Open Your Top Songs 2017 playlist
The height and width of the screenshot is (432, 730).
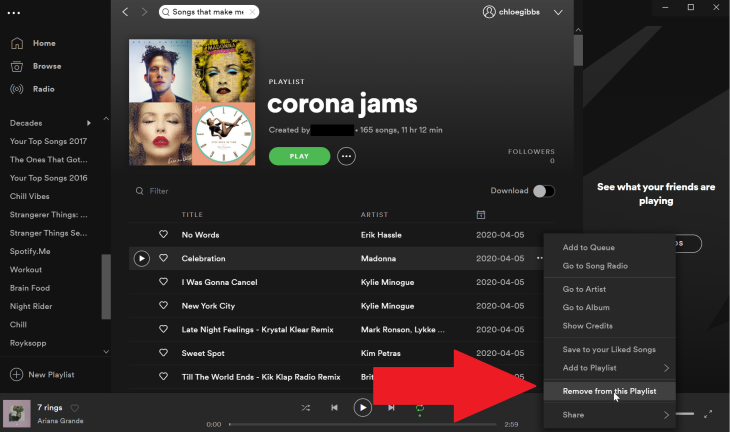click(x=48, y=141)
